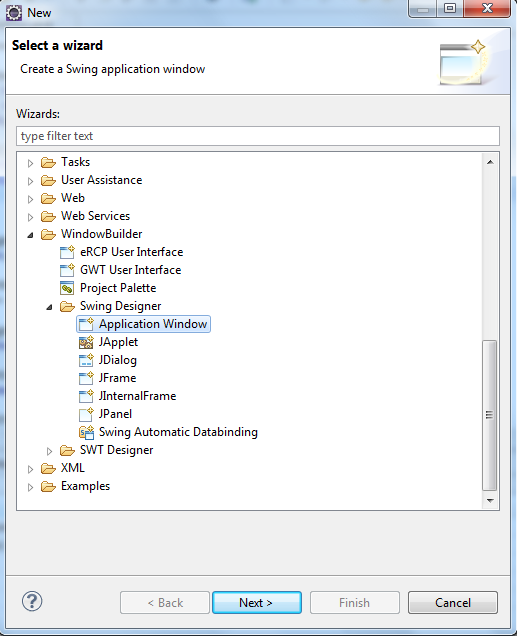Viewport: 517px width, 636px height.
Task: Click the GWT User Interface wizard icon
Action: [67, 270]
